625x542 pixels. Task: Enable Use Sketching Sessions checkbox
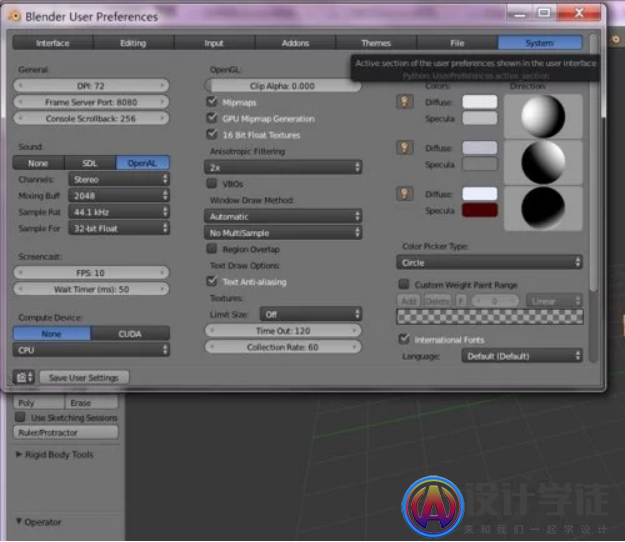point(20,417)
